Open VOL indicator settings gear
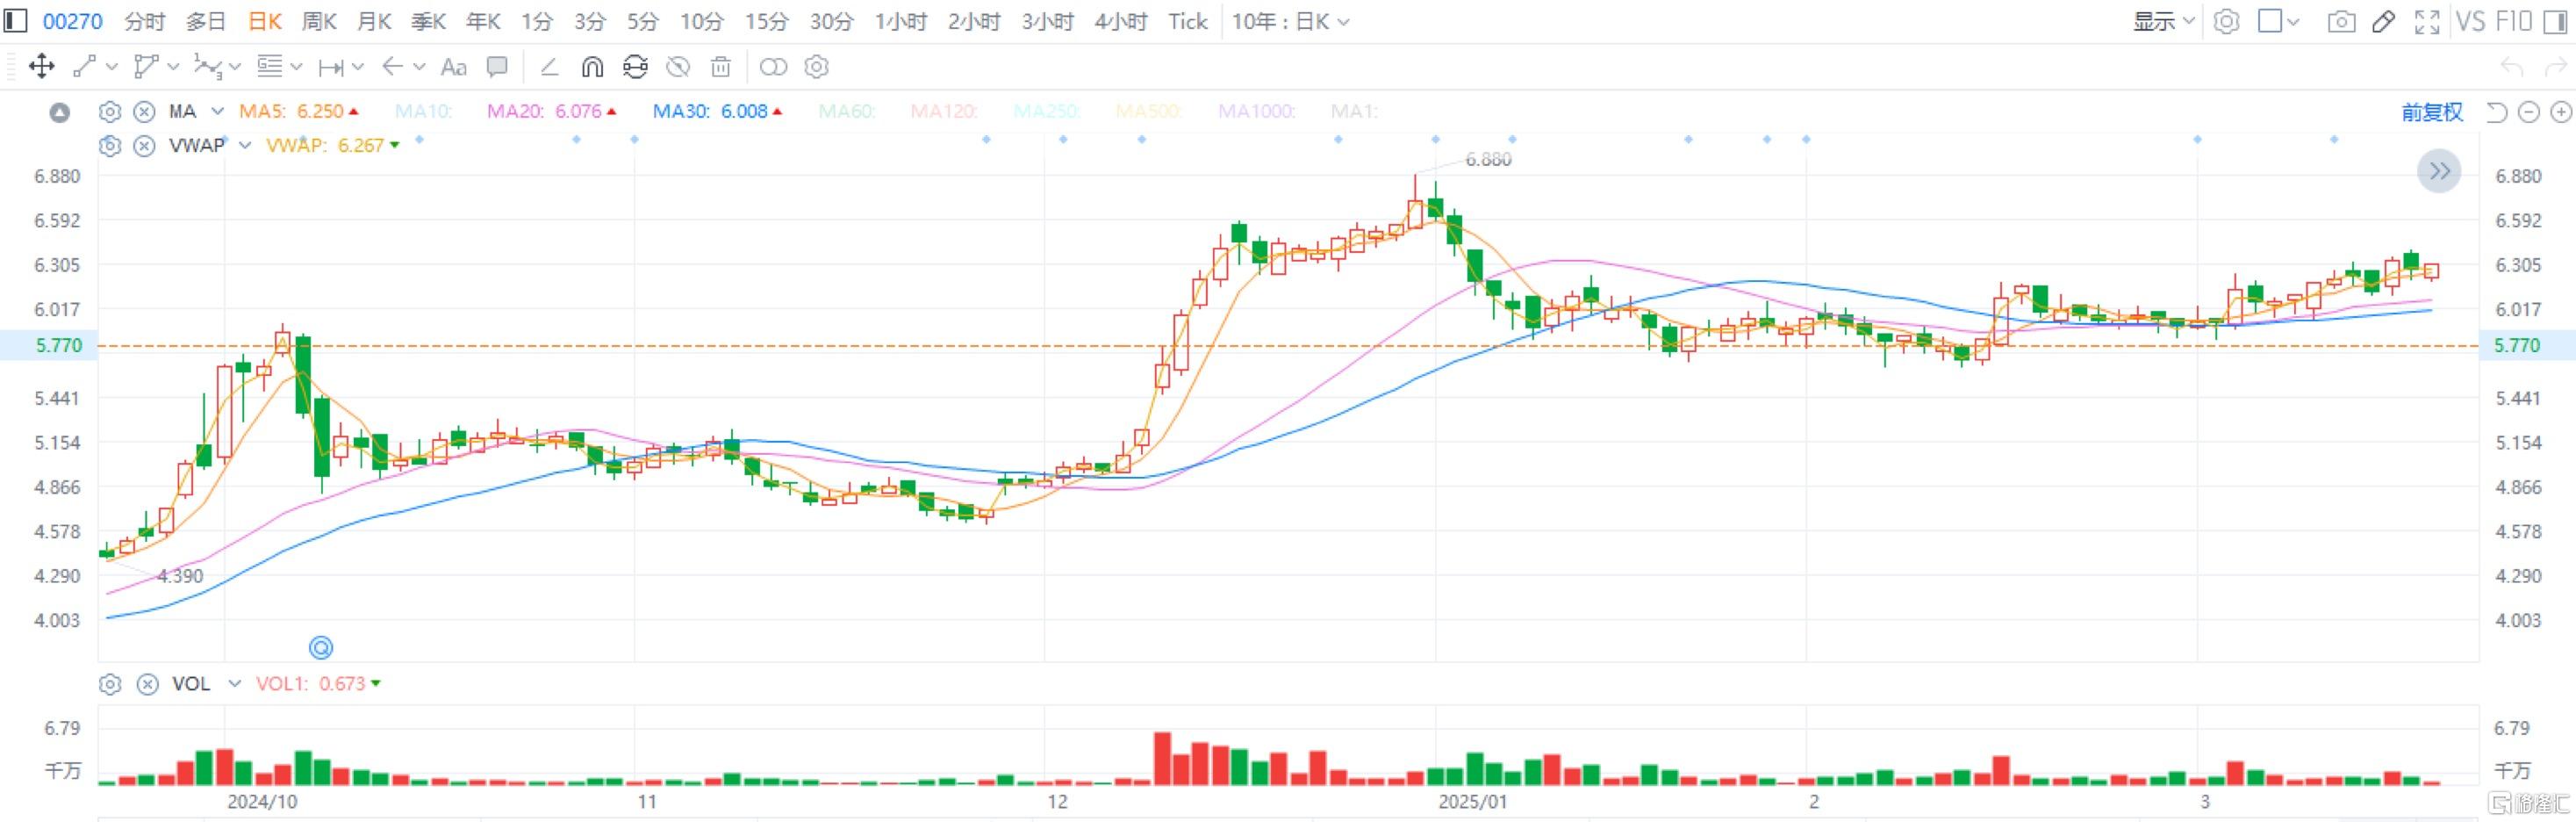2576x822 pixels. click(110, 684)
